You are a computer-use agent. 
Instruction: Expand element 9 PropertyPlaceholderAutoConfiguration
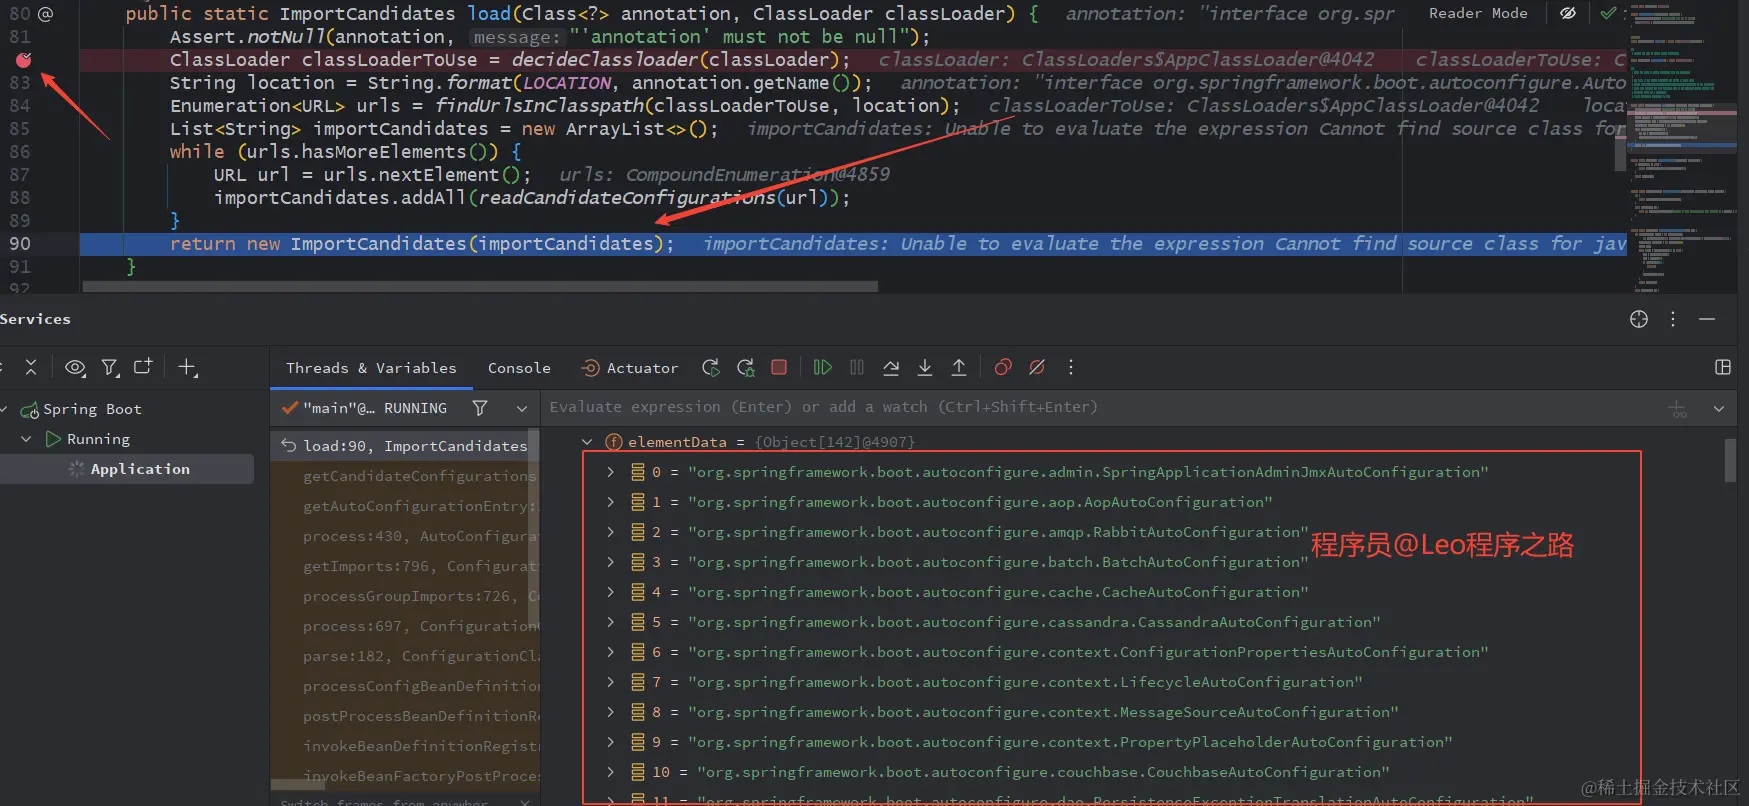[x=610, y=742]
